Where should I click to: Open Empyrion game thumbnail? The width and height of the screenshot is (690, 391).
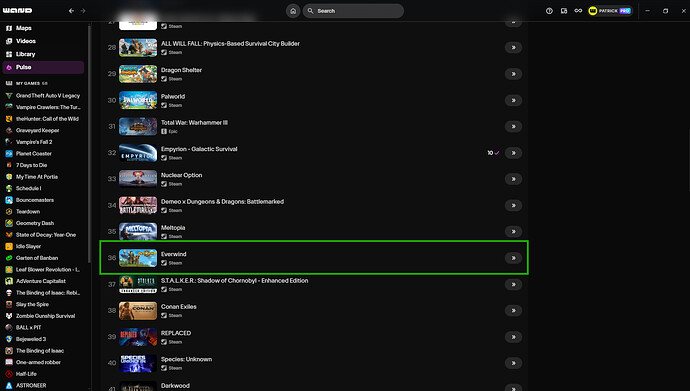pyautogui.click(x=138, y=153)
